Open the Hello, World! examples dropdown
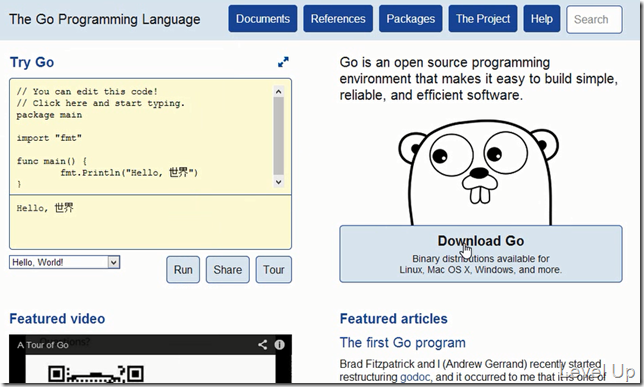 point(64,262)
